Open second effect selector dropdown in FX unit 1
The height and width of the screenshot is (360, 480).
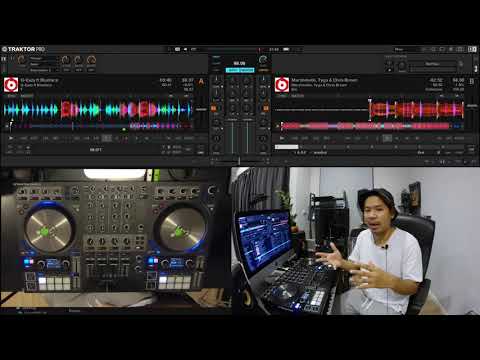[x=44, y=64]
